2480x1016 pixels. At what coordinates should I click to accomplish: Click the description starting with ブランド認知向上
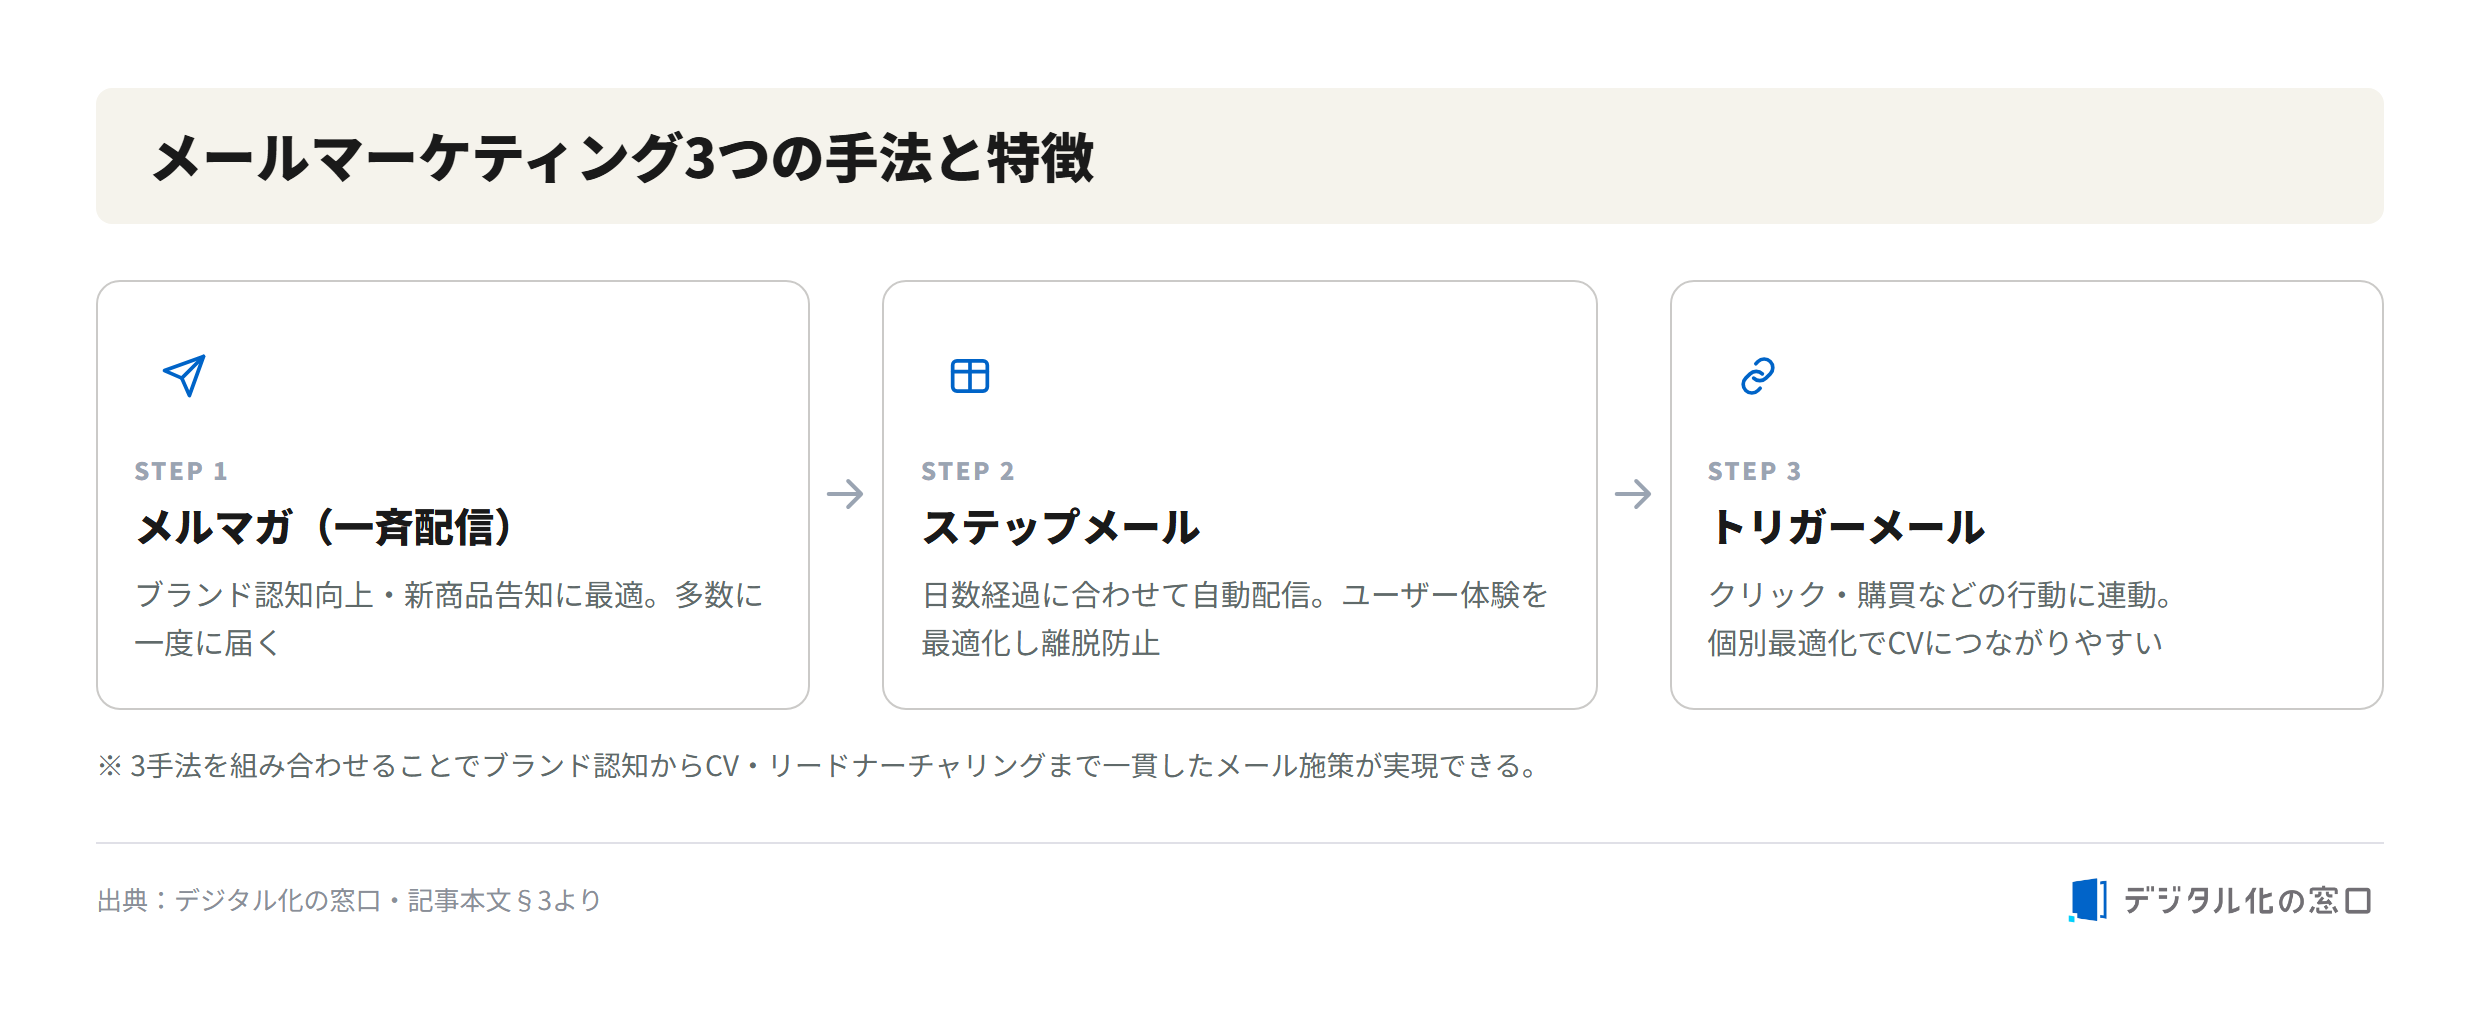[x=449, y=619]
